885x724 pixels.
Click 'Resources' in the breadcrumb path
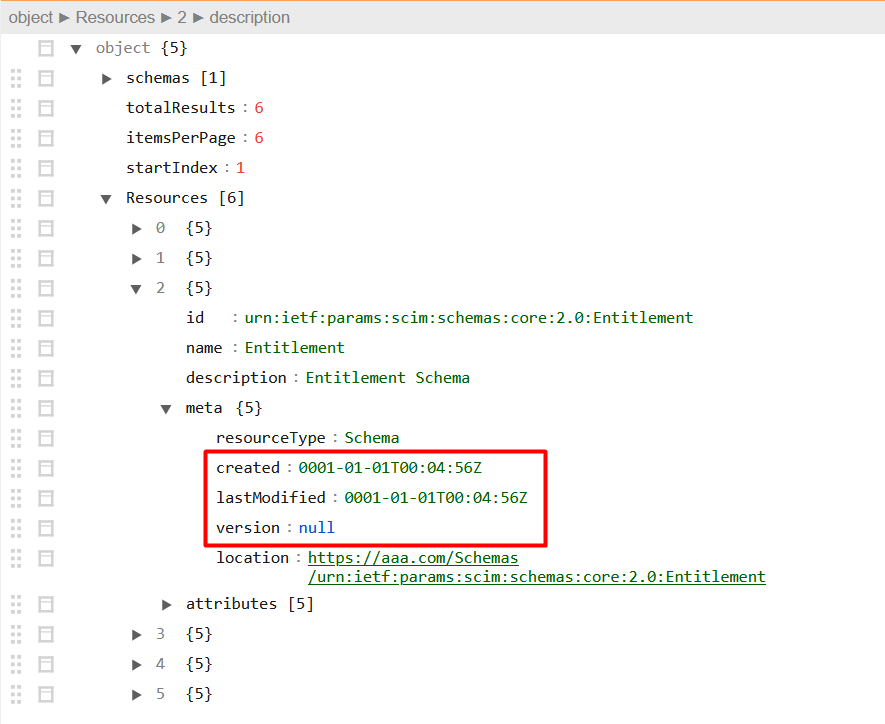pos(115,17)
